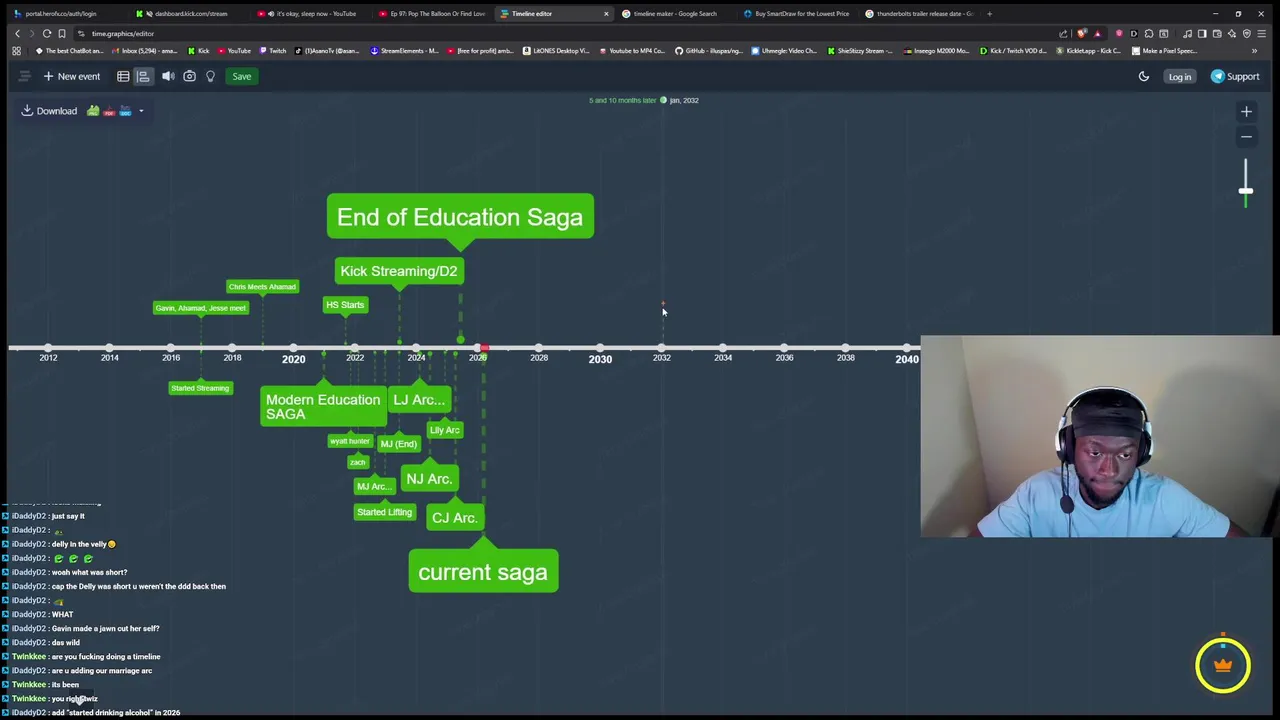Open the Twitch bookmark
Image resolution: width=1280 pixels, height=720 pixels.
click(x=273, y=51)
